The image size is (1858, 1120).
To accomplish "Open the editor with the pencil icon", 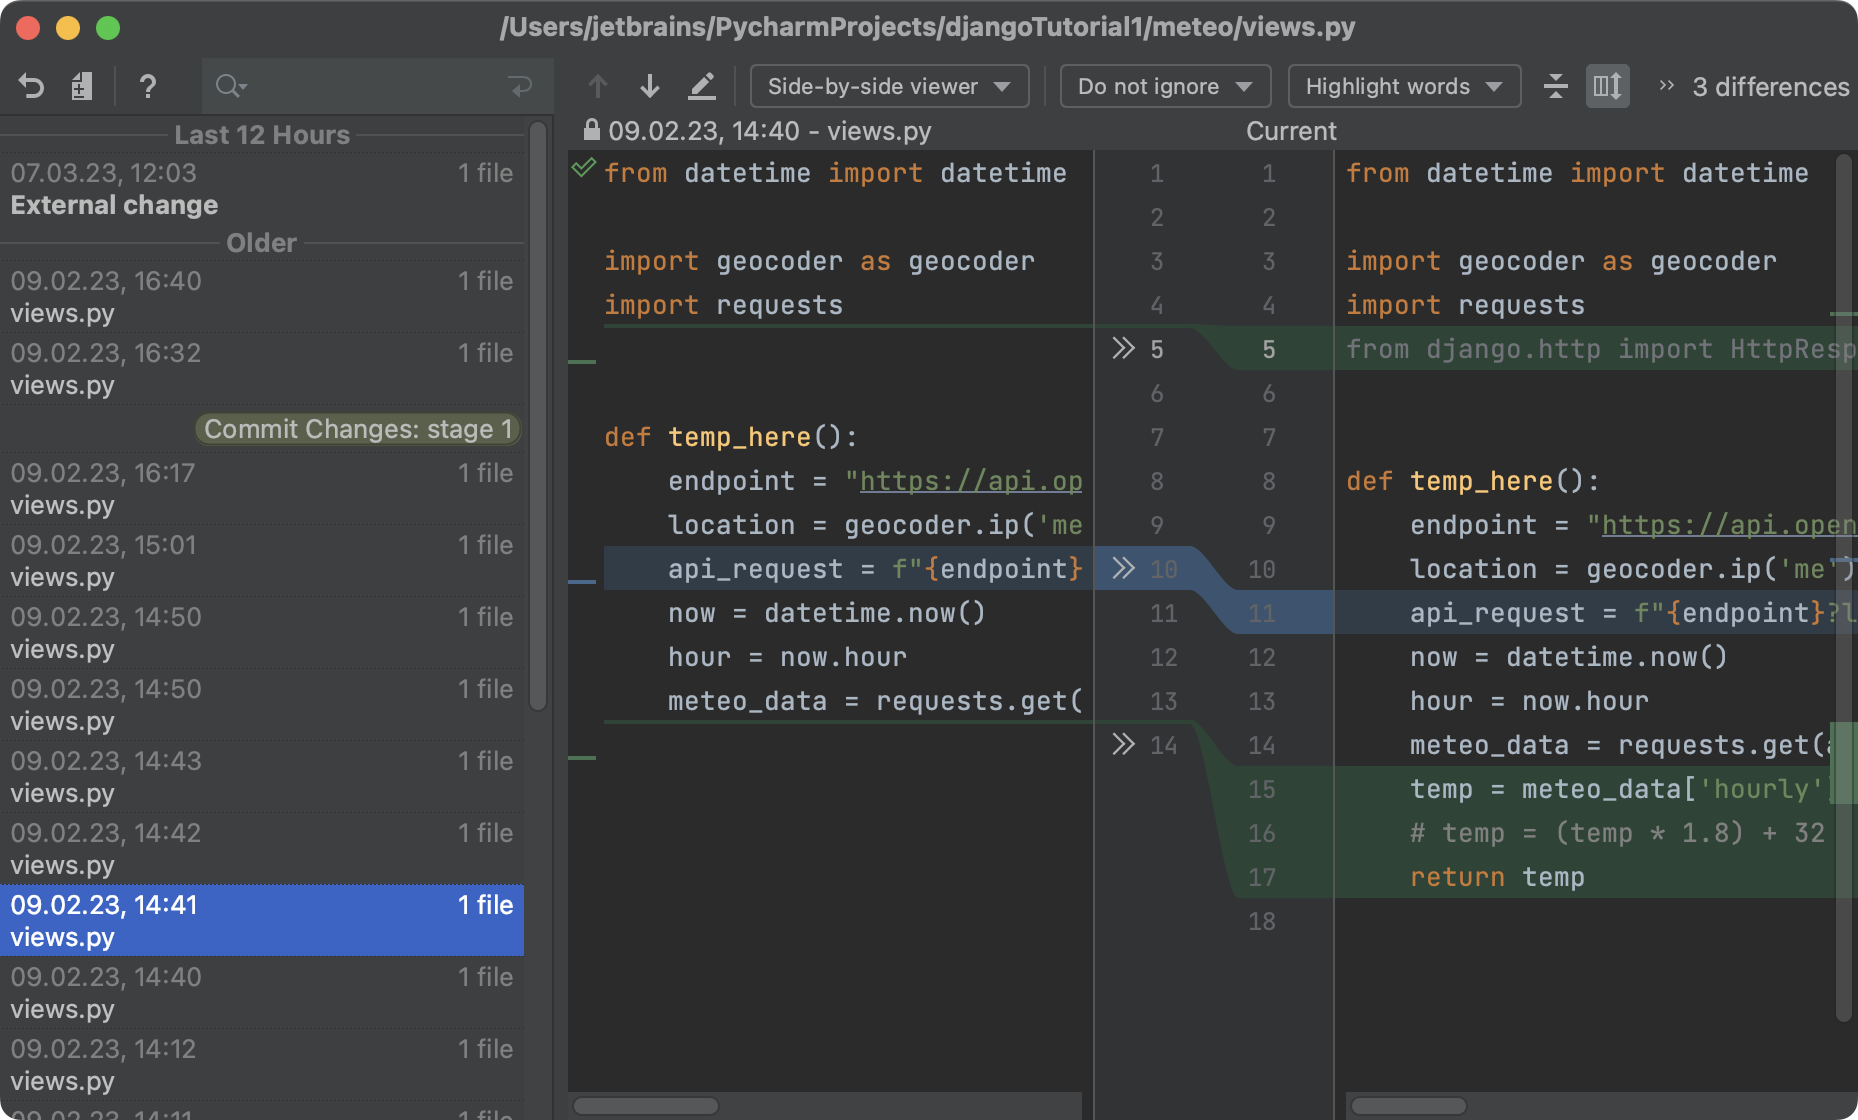I will [703, 86].
